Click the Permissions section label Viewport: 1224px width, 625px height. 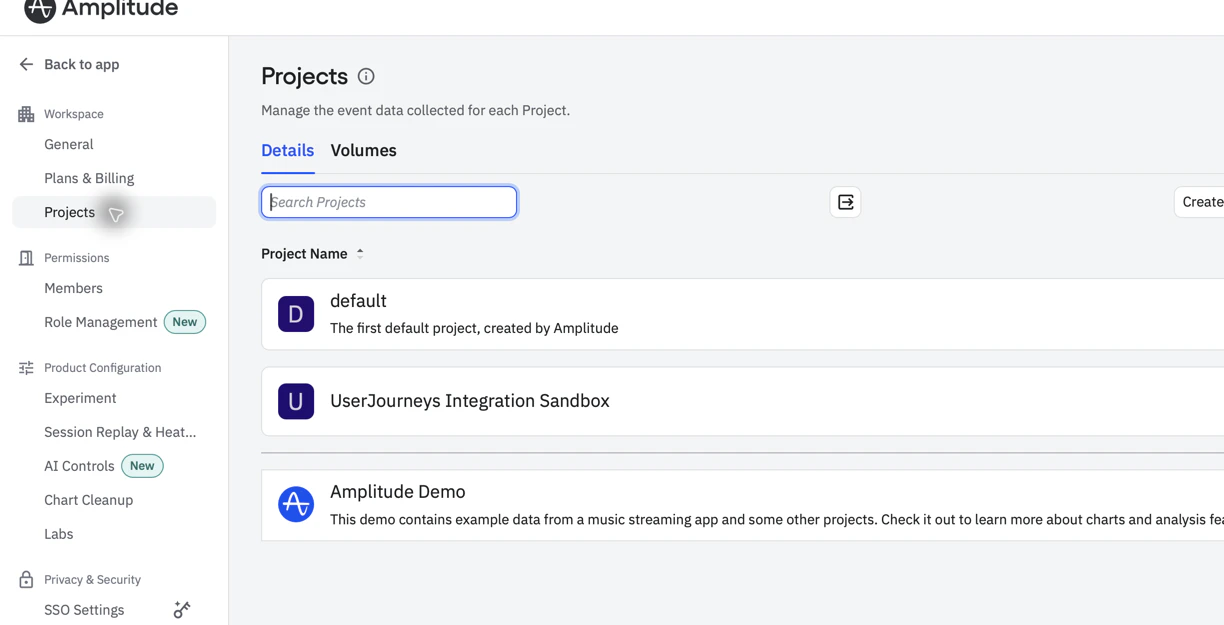pyautogui.click(x=77, y=258)
